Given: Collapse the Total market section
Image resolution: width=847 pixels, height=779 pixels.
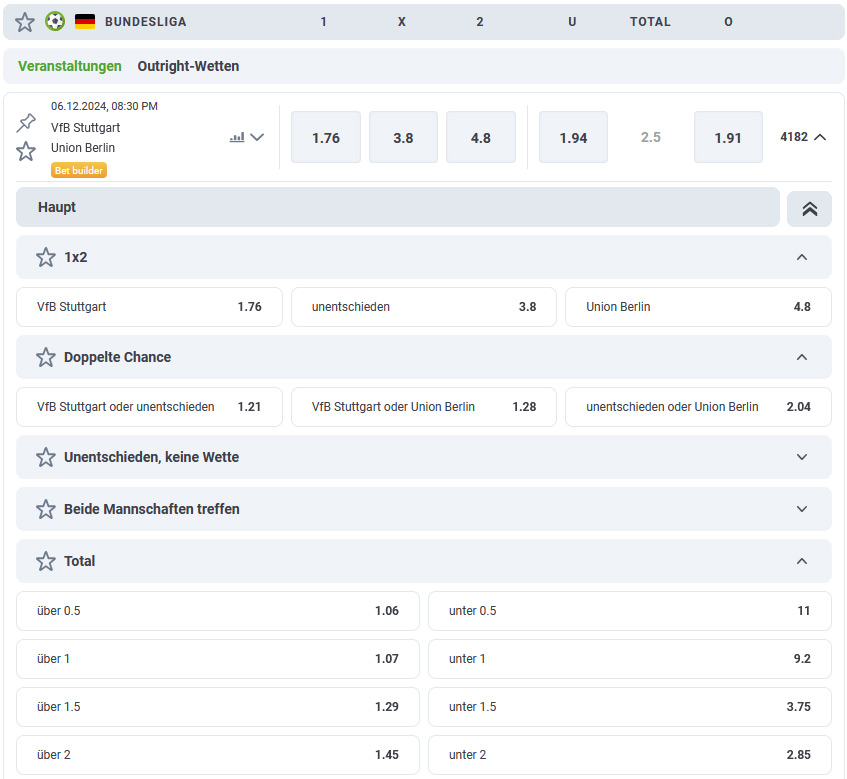Looking at the screenshot, I should pos(802,561).
